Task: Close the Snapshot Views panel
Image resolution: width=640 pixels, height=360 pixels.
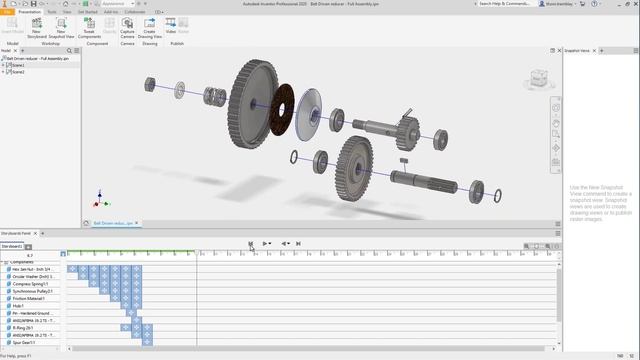Action: 594,51
